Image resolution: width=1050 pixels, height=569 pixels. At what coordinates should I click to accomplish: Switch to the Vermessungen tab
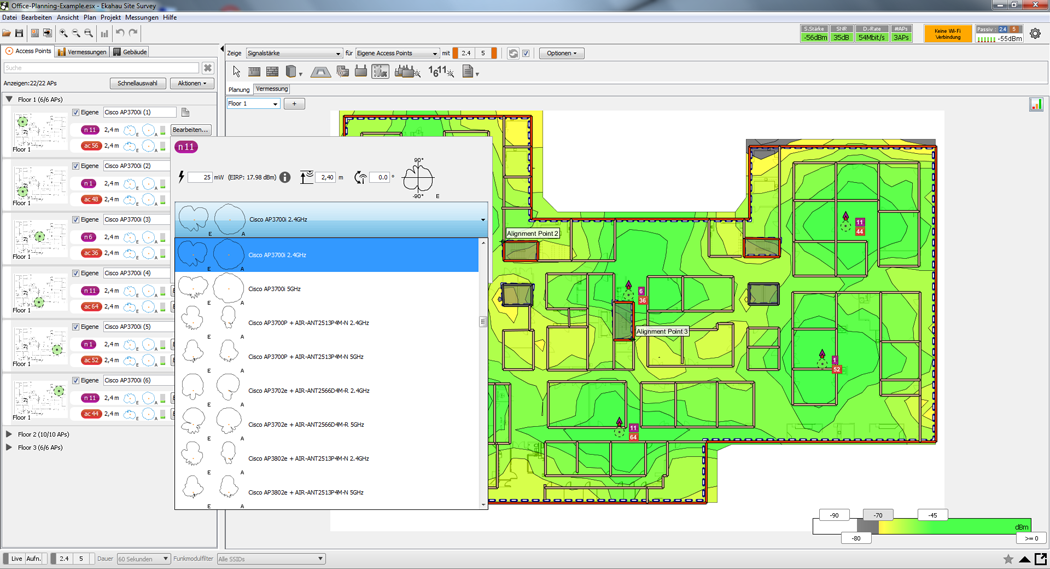tap(82, 52)
